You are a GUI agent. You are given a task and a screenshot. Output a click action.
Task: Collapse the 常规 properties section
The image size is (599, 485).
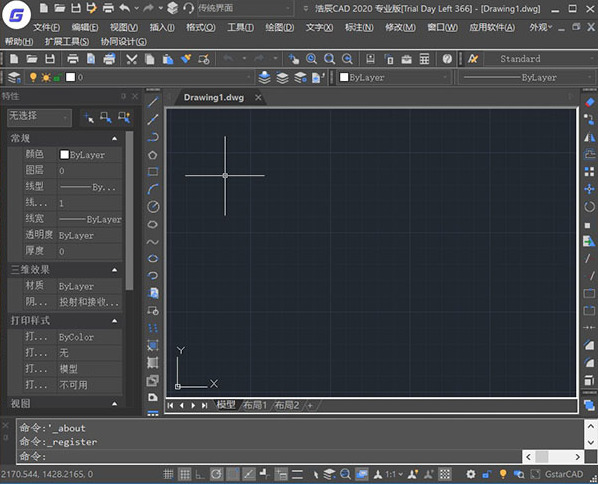(x=115, y=138)
